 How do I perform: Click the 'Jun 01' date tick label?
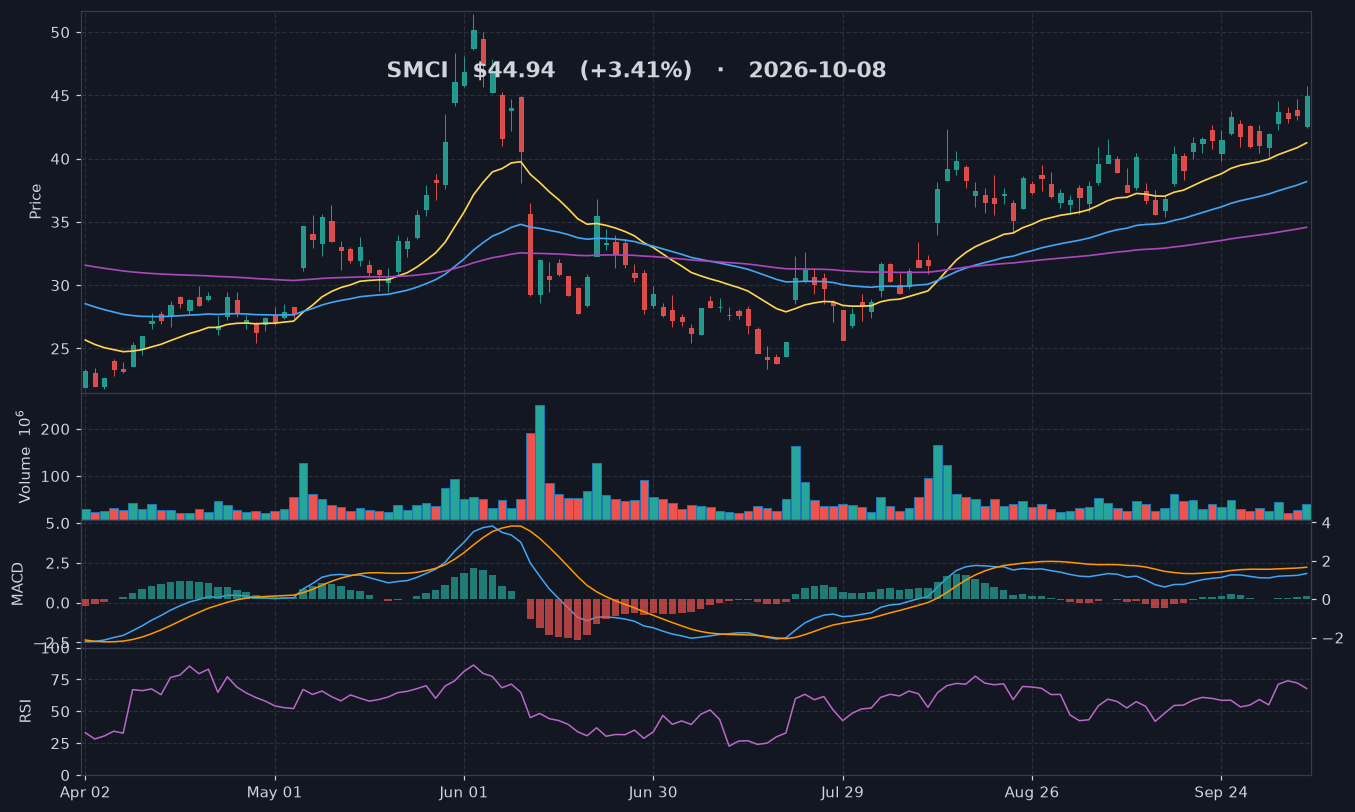464,792
